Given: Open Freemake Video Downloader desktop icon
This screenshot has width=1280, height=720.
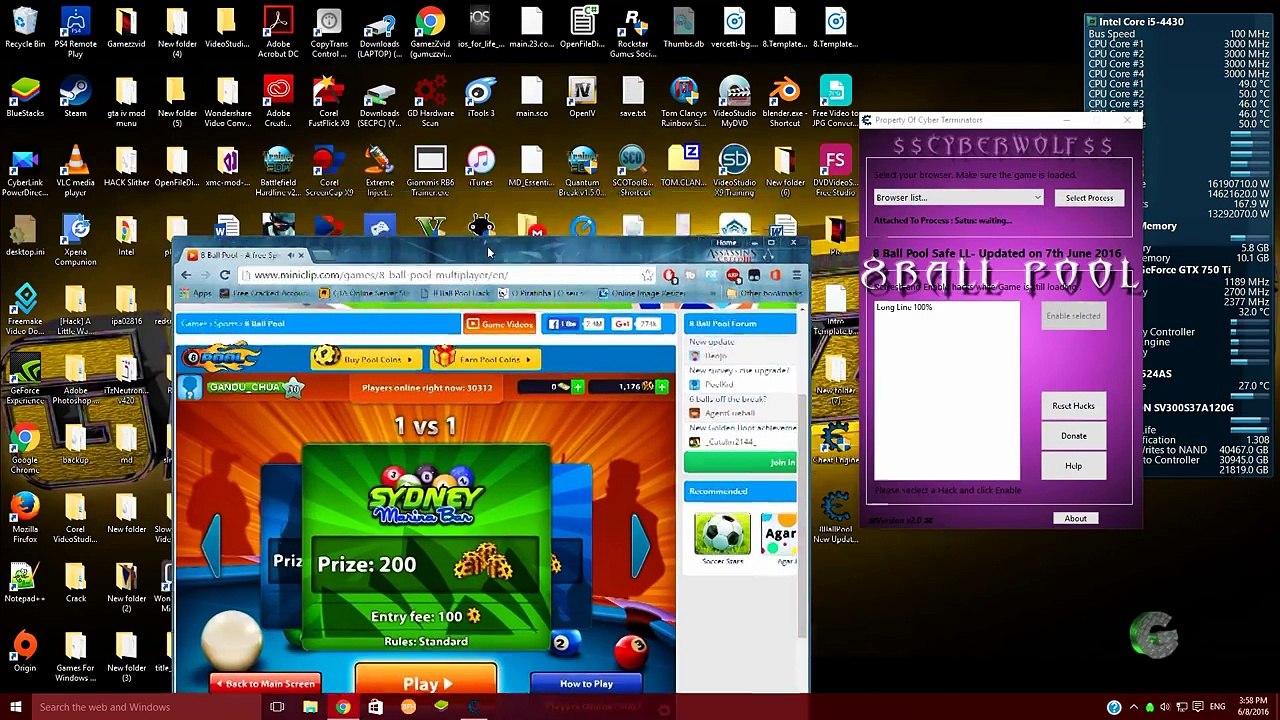Looking at the screenshot, I should (25, 308).
